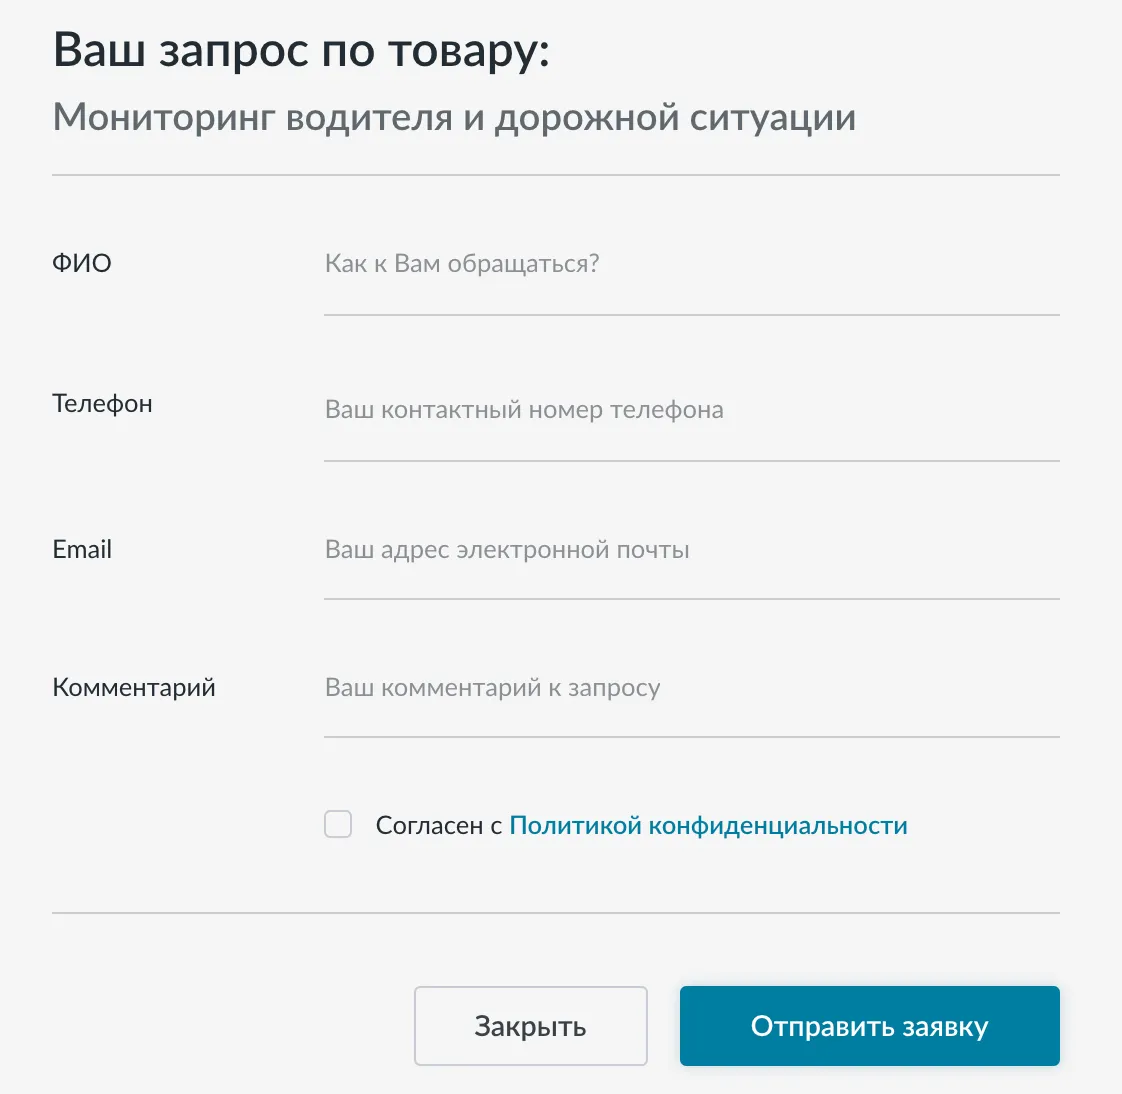The width and height of the screenshot is (1122, 1094).
Task: Select the Email field label
Action: (82, 550)
